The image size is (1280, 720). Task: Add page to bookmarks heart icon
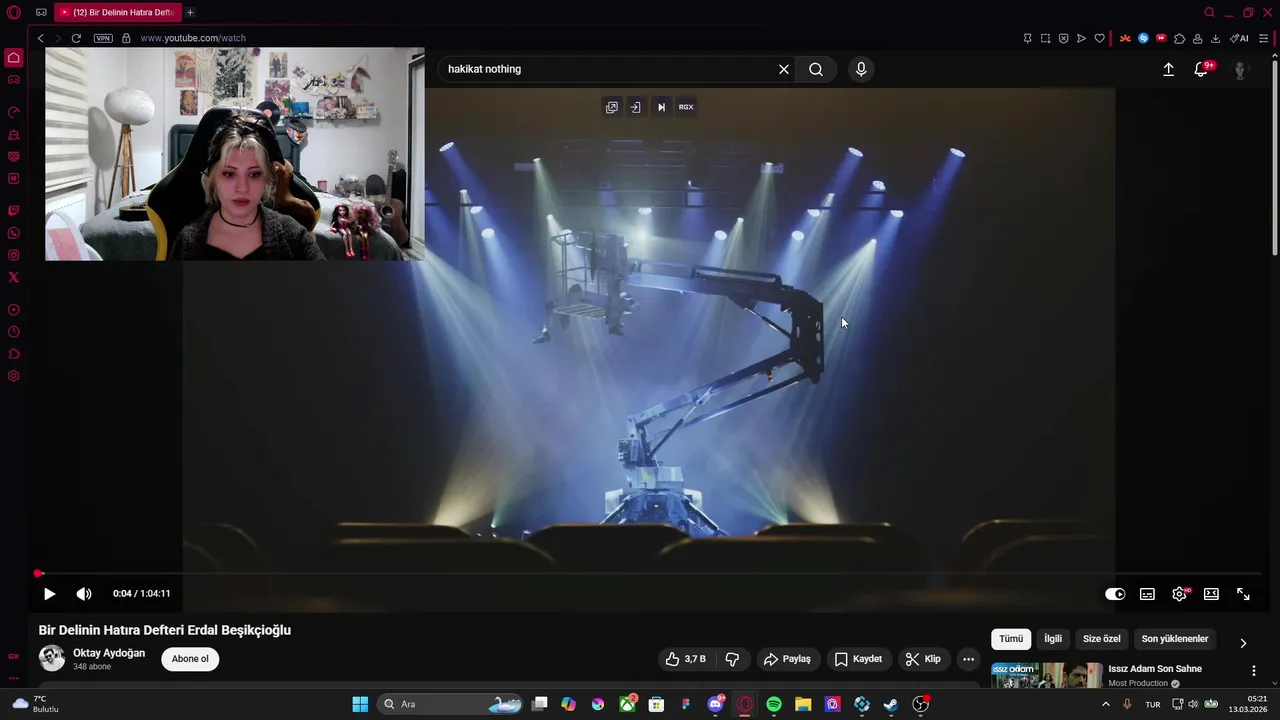(x=1099, y=38)
